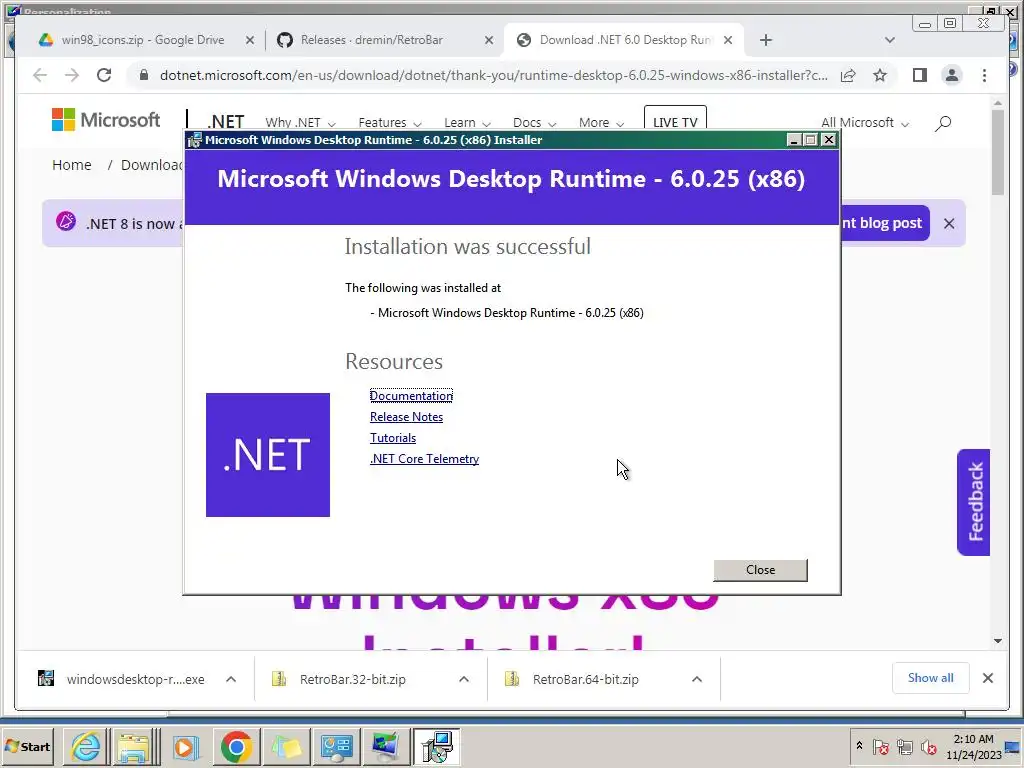
Task: Open the muted volume tray icon
Action: [928, 746]
